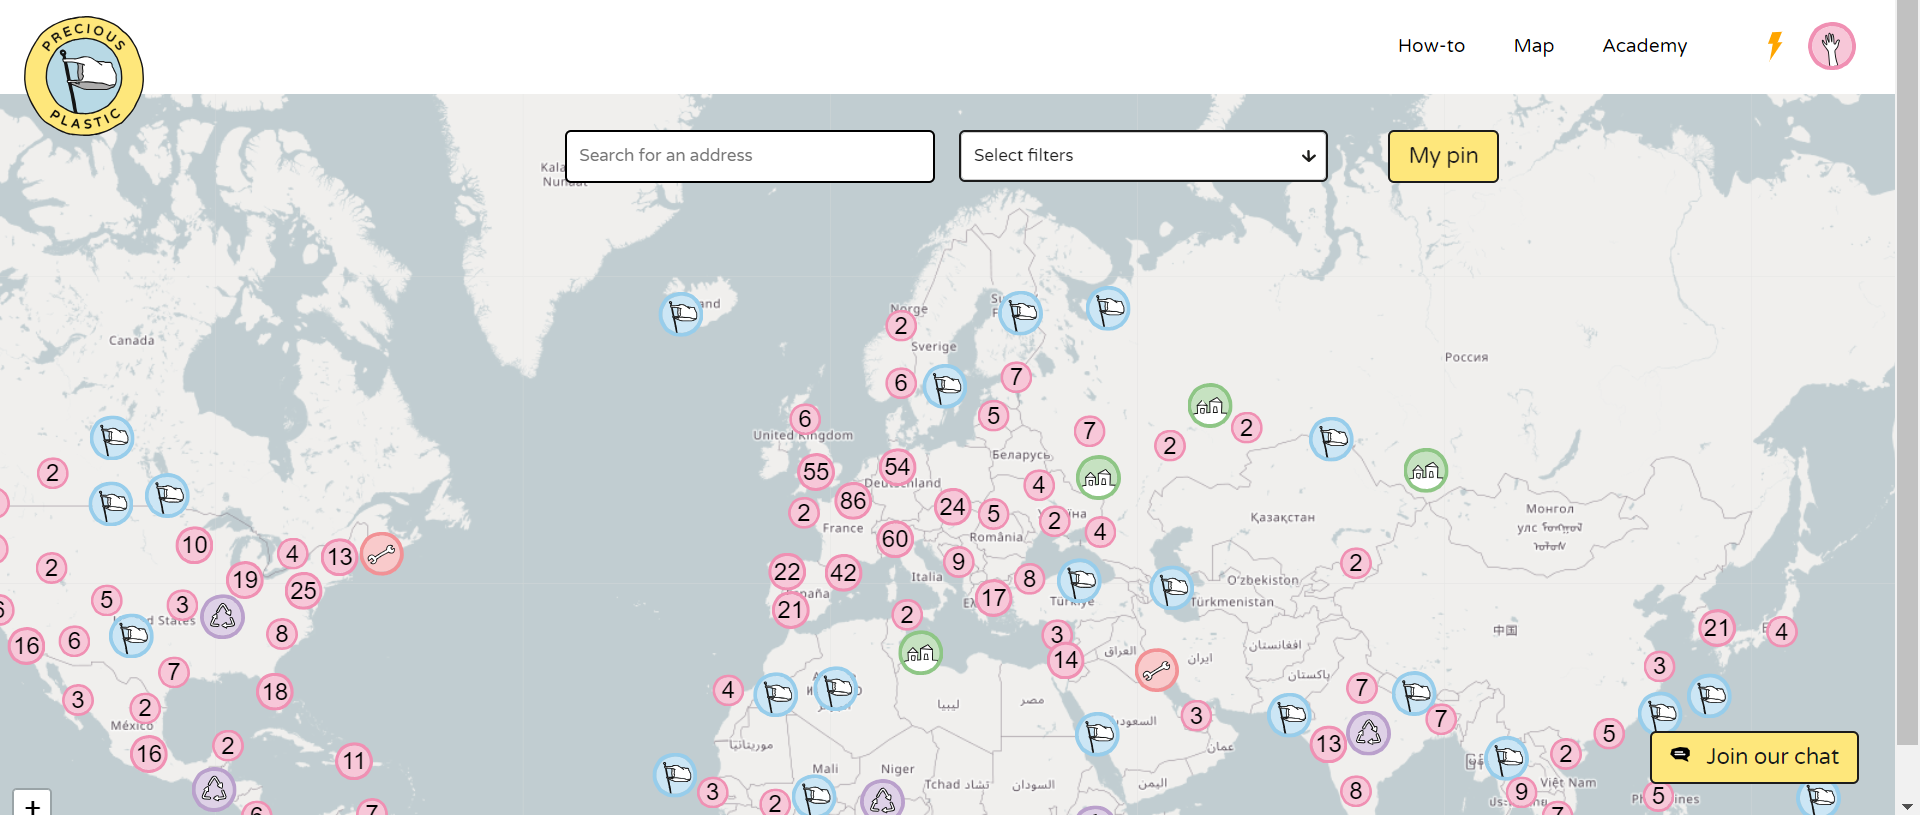Expand the cluster of 10 pins in US
The width and height of the screenshot is (1920, 815).
194,545
